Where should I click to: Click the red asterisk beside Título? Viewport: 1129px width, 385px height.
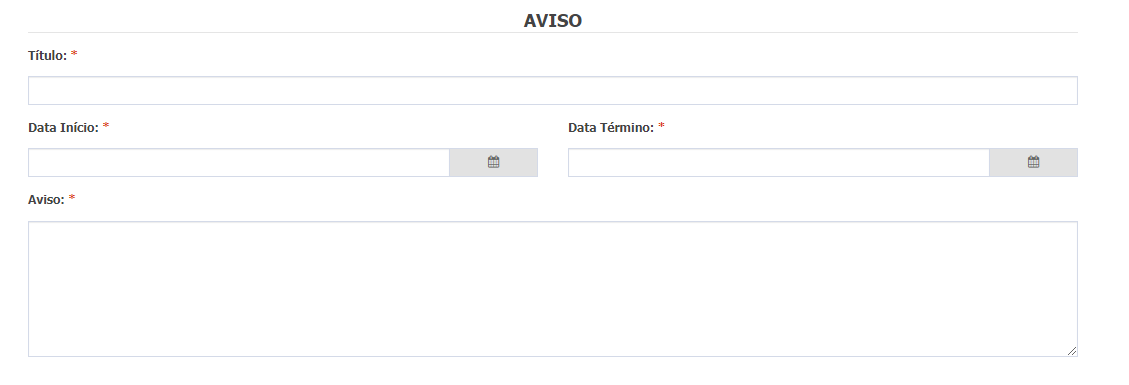74,55
